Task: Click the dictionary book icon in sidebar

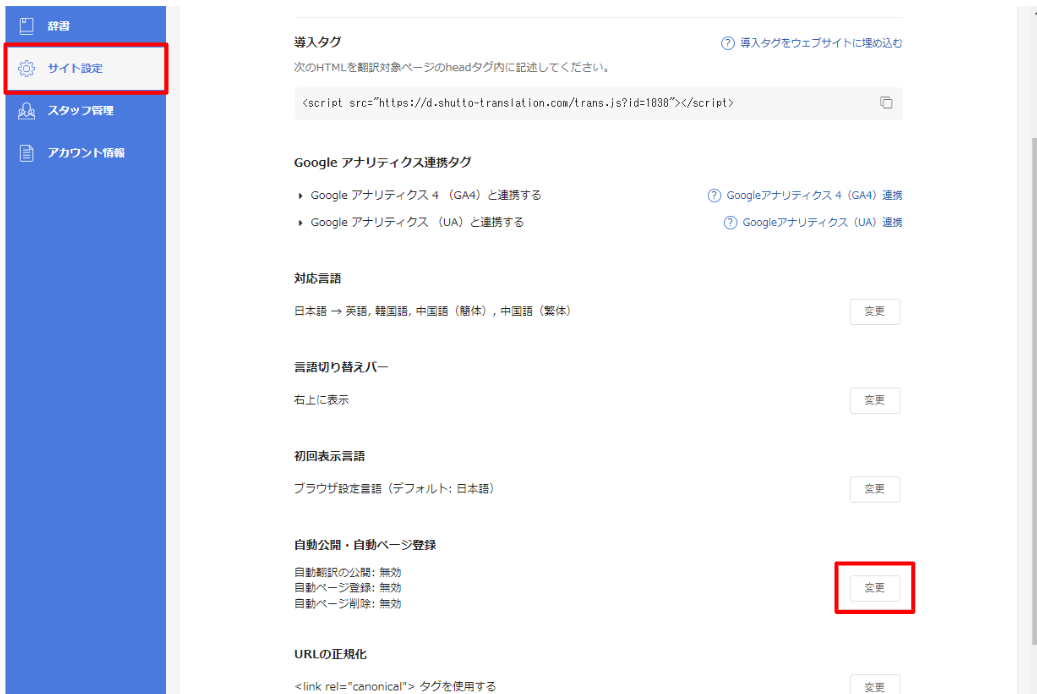Action: pos(26,26)
